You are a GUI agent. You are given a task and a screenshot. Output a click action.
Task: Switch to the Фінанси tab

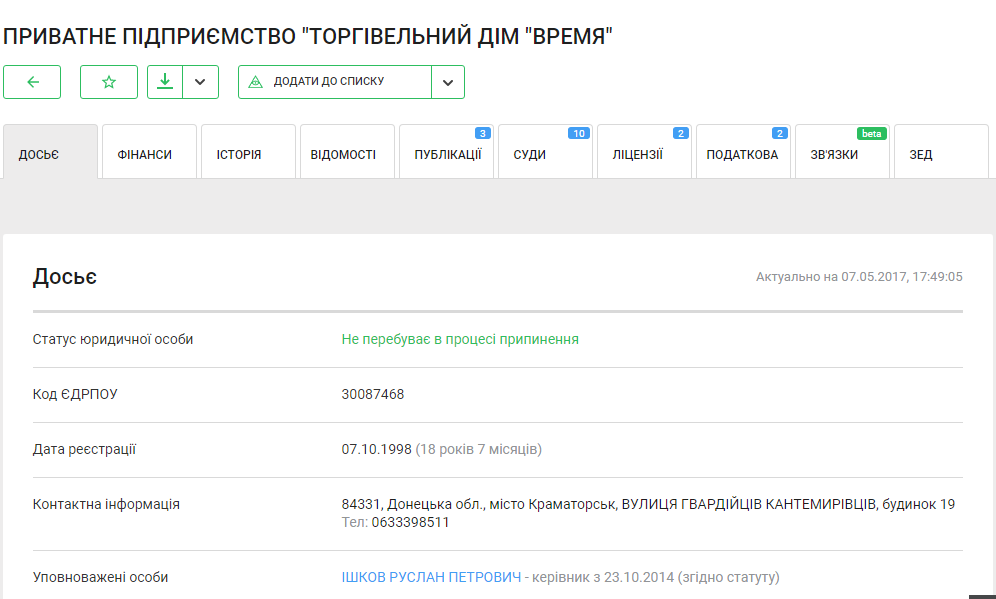tap(149, 154)
